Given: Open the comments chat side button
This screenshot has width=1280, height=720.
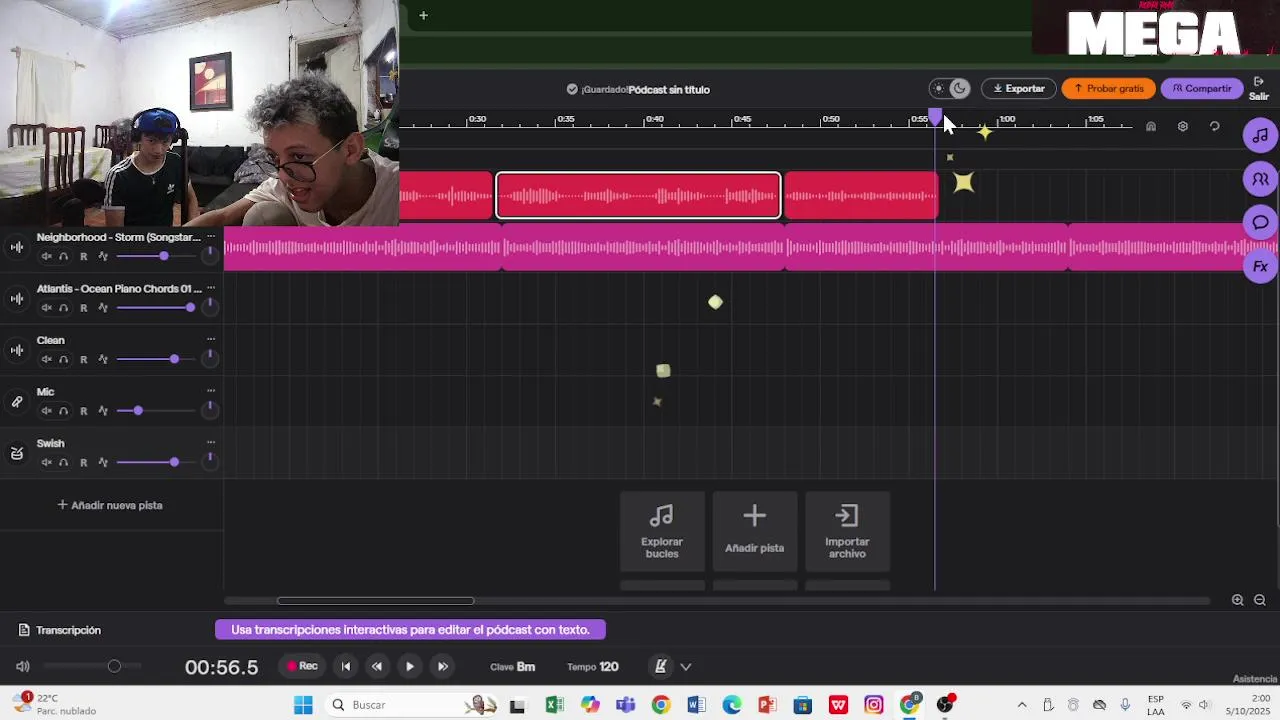Looking at the screenshot, I should (x=1260, y=222).
